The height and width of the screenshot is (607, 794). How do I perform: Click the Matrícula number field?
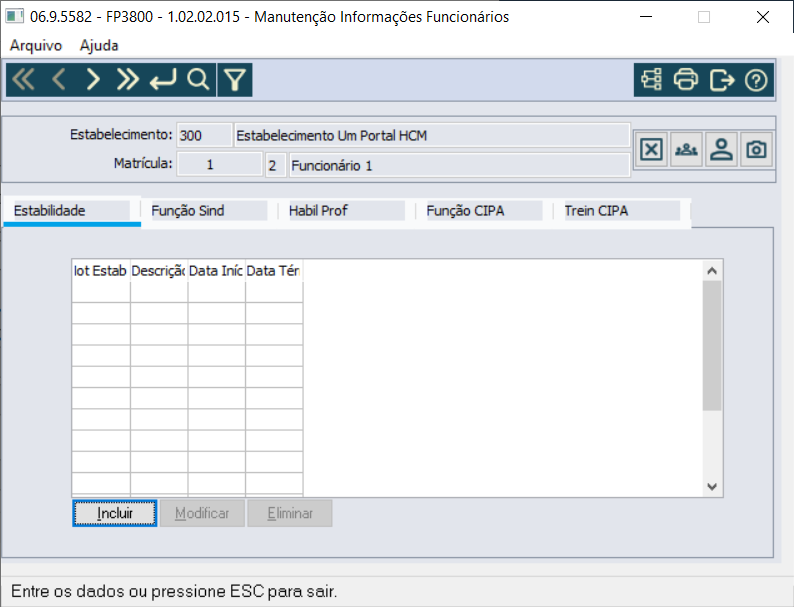pyautogui.click(x=219, y=165)
